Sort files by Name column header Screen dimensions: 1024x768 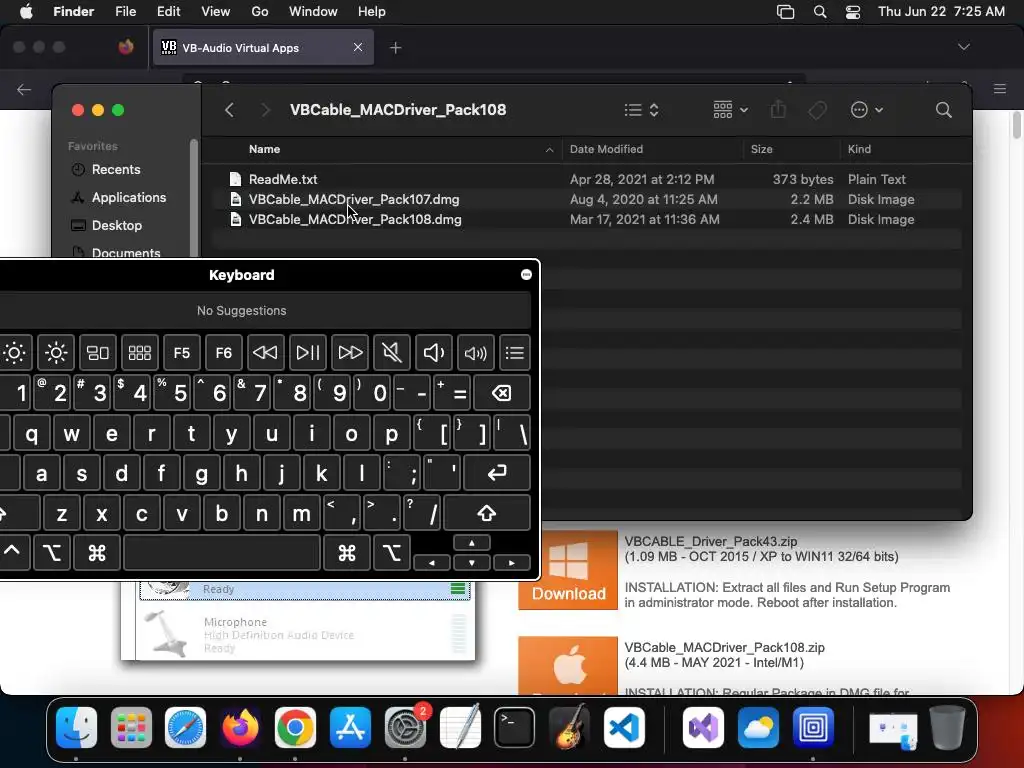[x=264, y=150]
